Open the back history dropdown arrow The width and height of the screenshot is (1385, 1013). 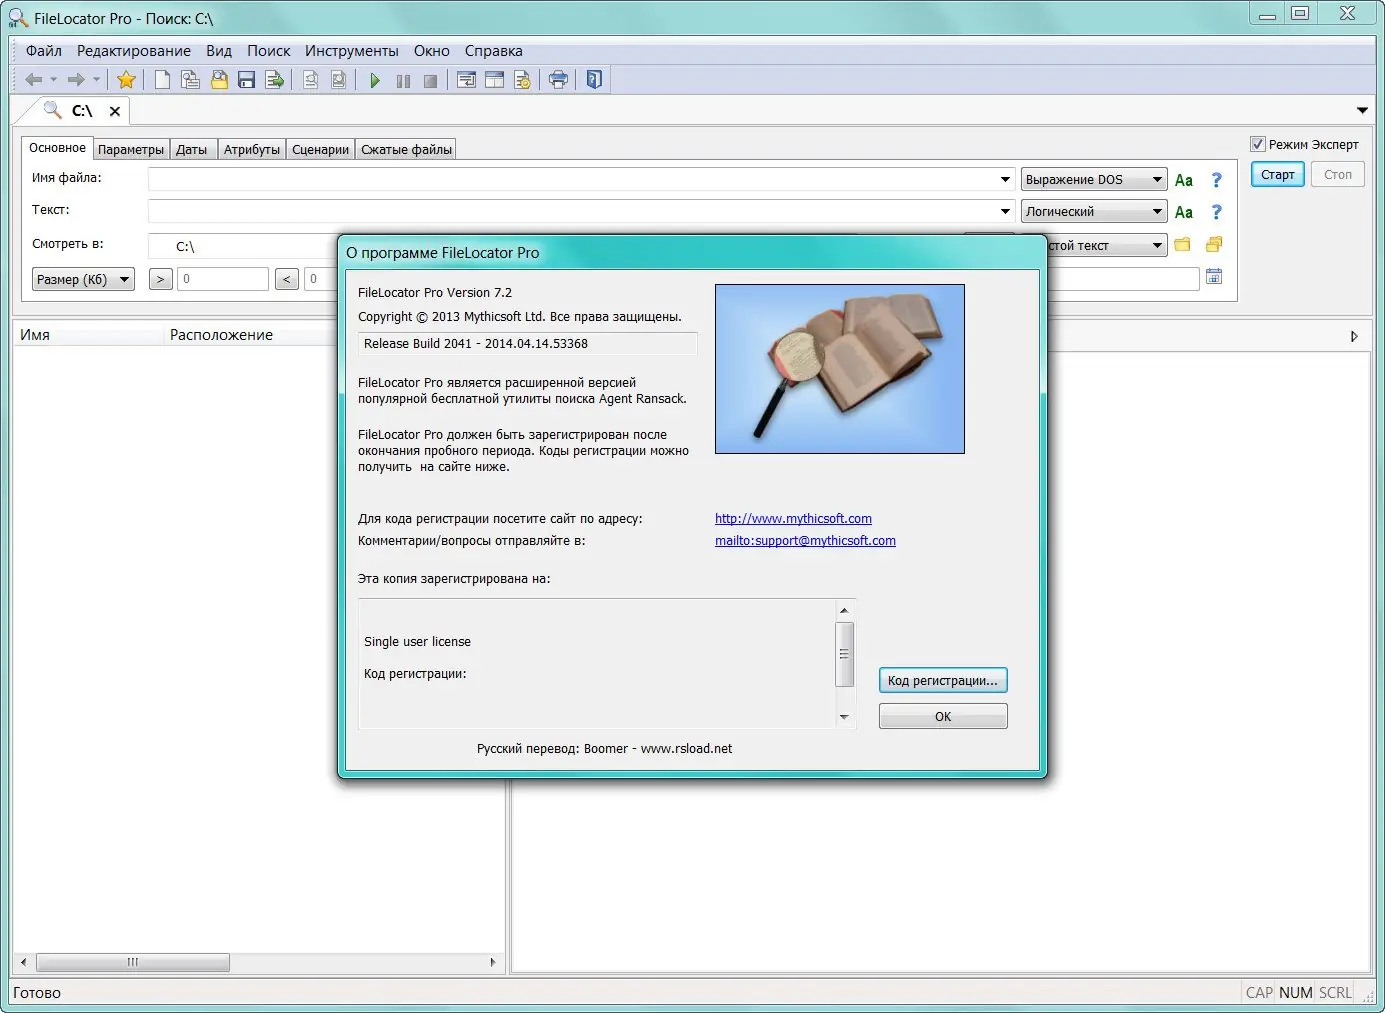[x=54, y=80]
